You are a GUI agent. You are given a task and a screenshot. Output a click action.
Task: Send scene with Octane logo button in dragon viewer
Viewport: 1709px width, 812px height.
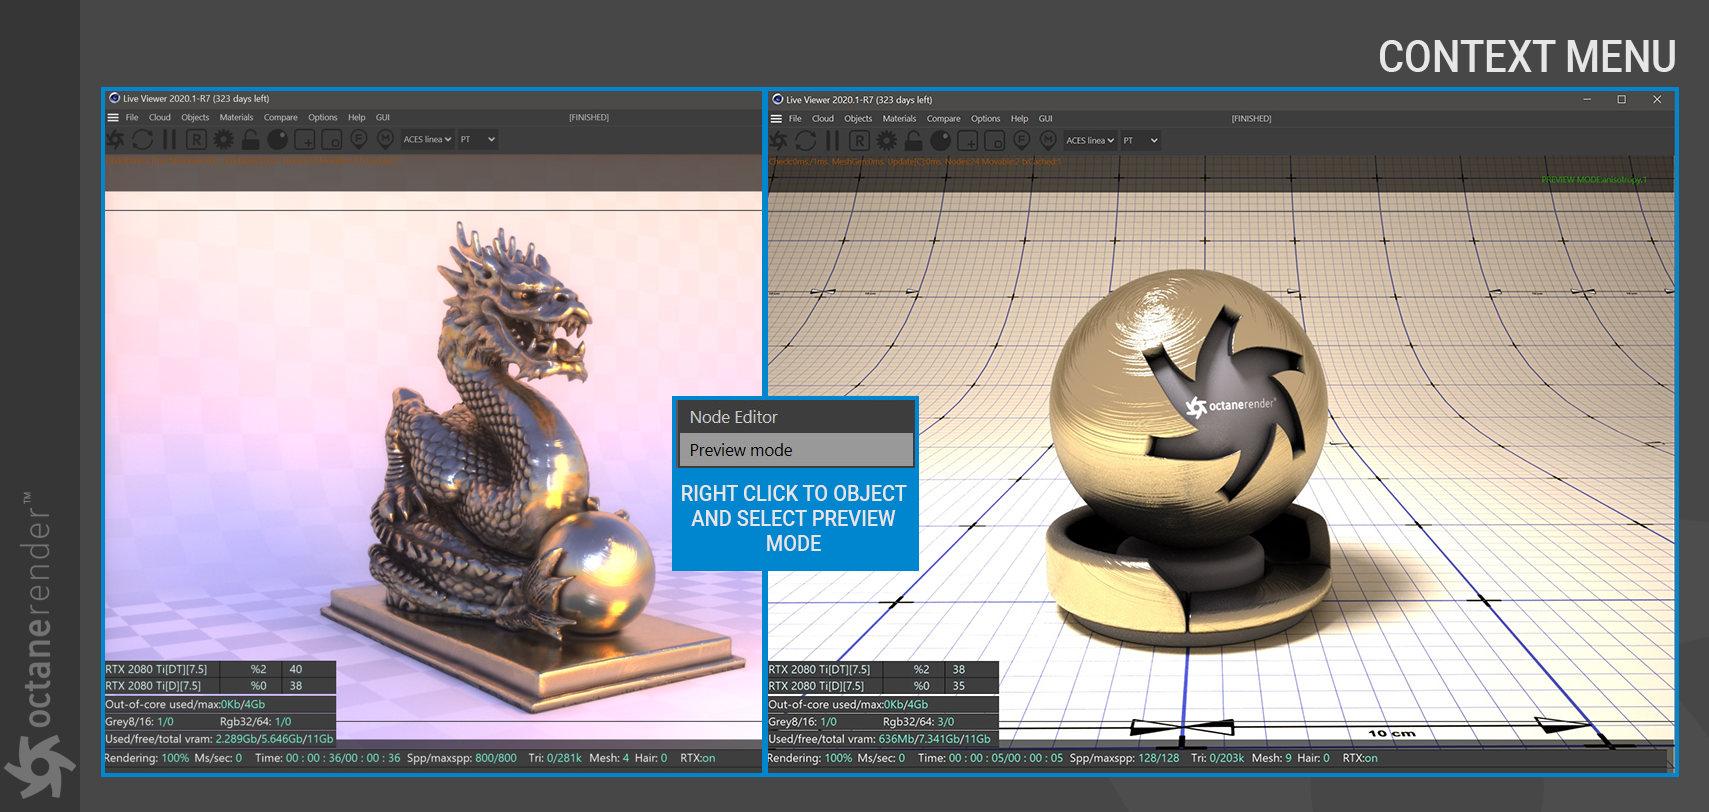click(x=115, y=140)
